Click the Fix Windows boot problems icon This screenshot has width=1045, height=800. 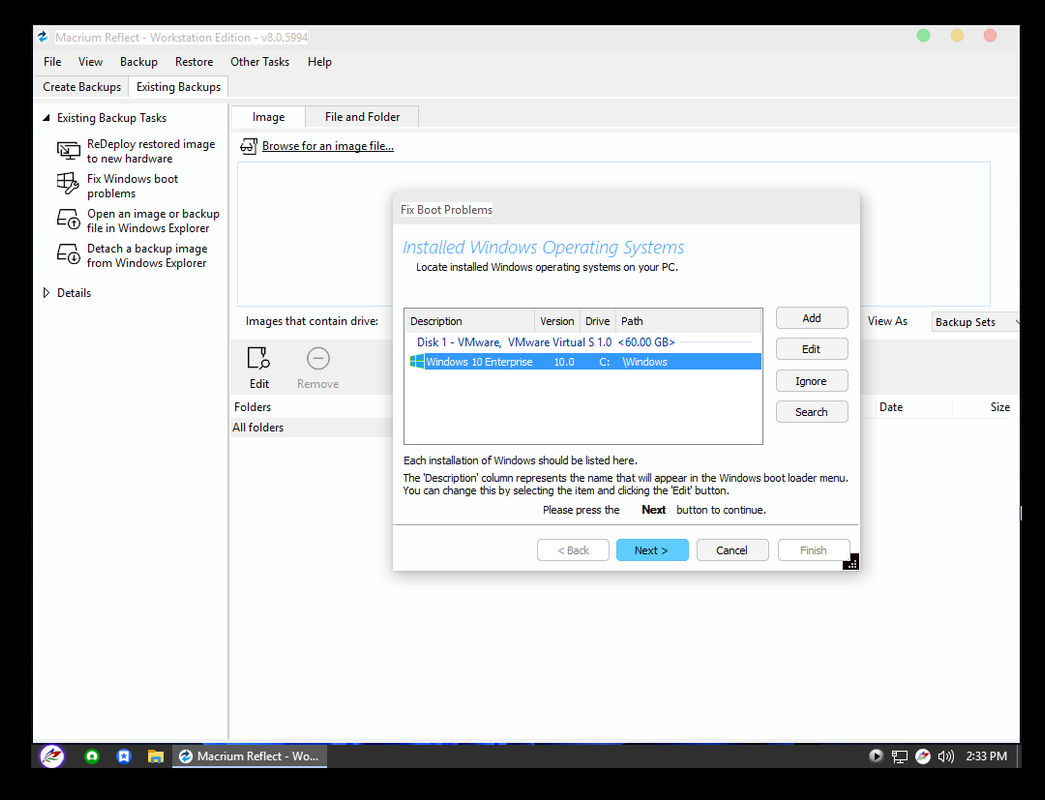click(x=68, y=184)
